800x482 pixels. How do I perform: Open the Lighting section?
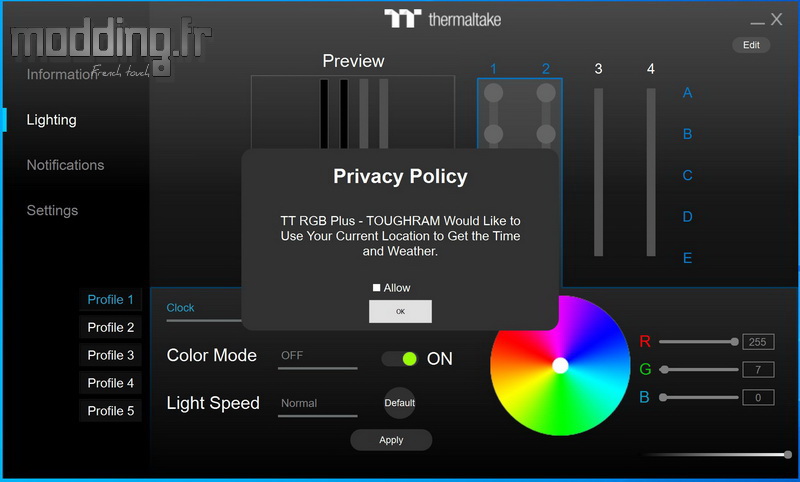tap(52, 120)
